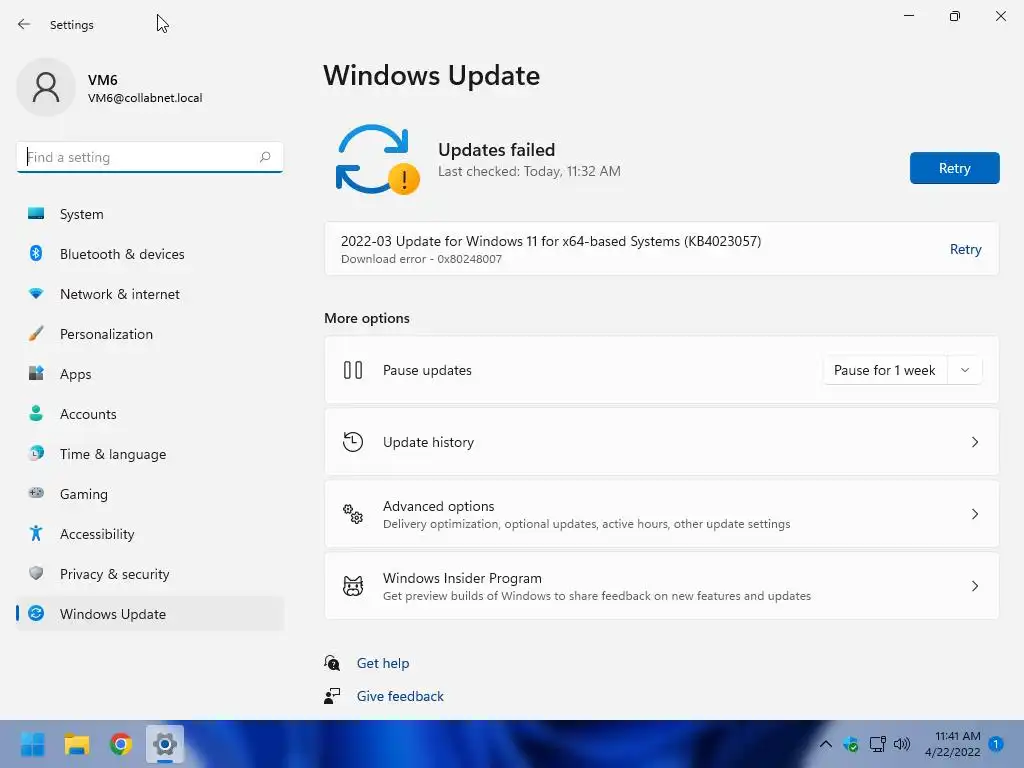Click the Last checked: Today, 11:32 AM text
Screen dimensions: 1024x768
point(529,171)
